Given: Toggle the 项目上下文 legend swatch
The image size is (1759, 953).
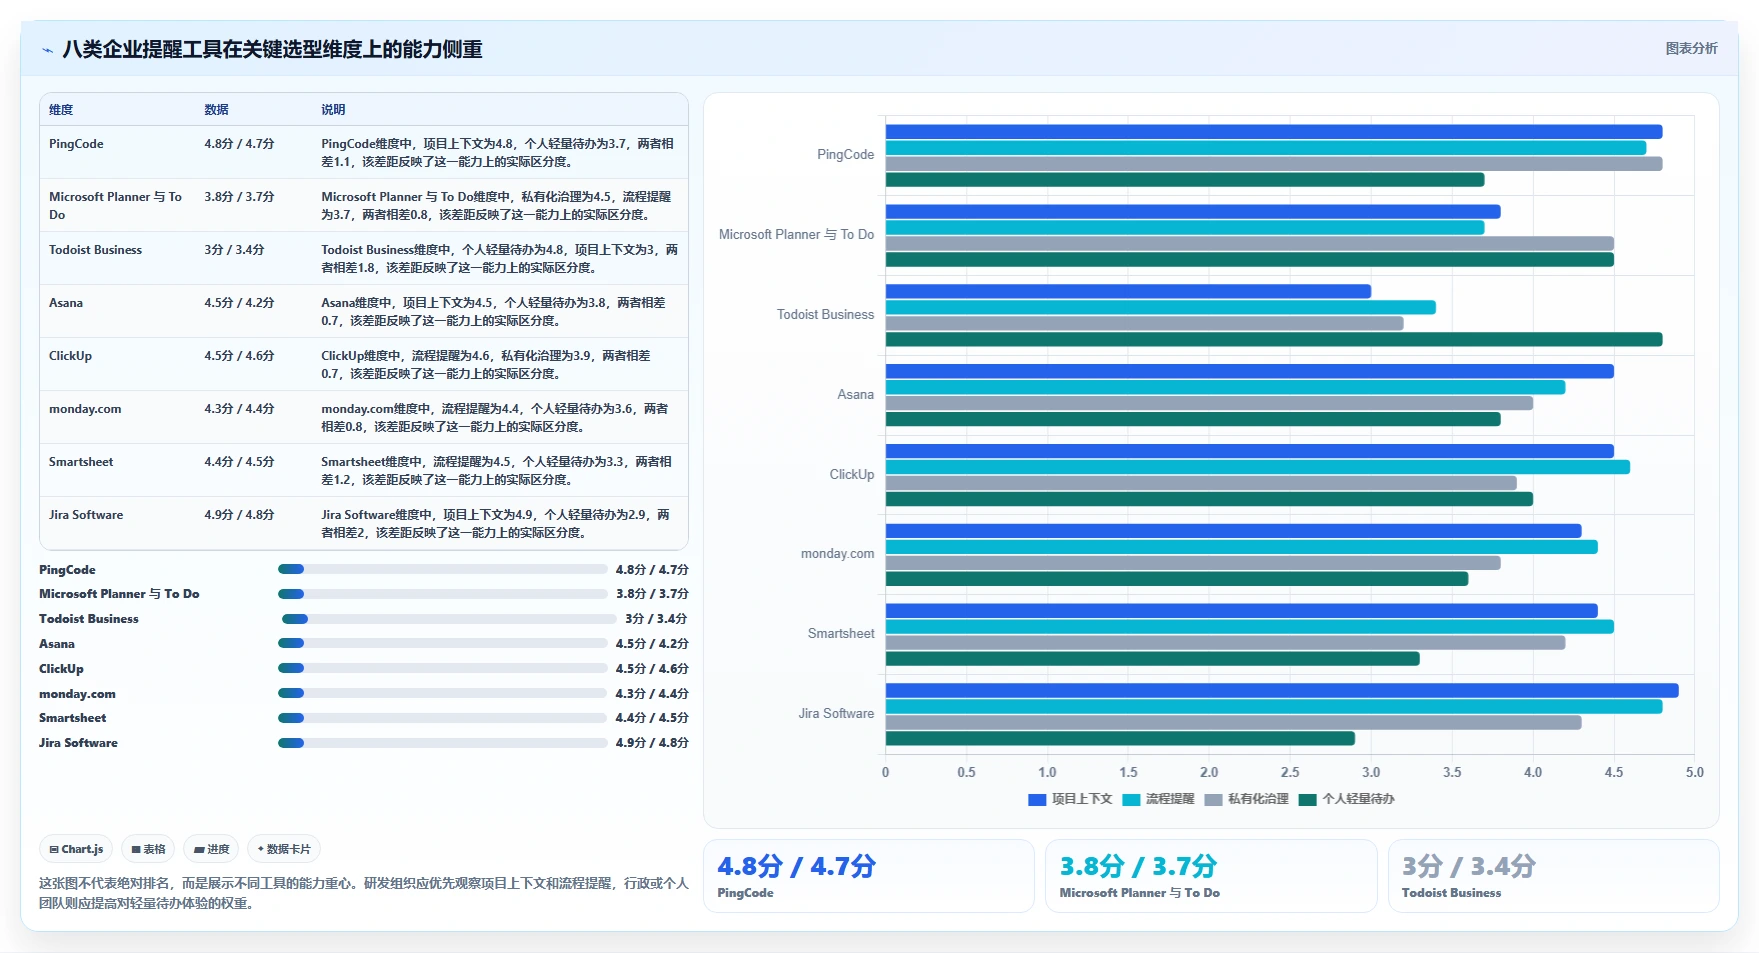Looking at the screenshot, I should [1037, 799].
